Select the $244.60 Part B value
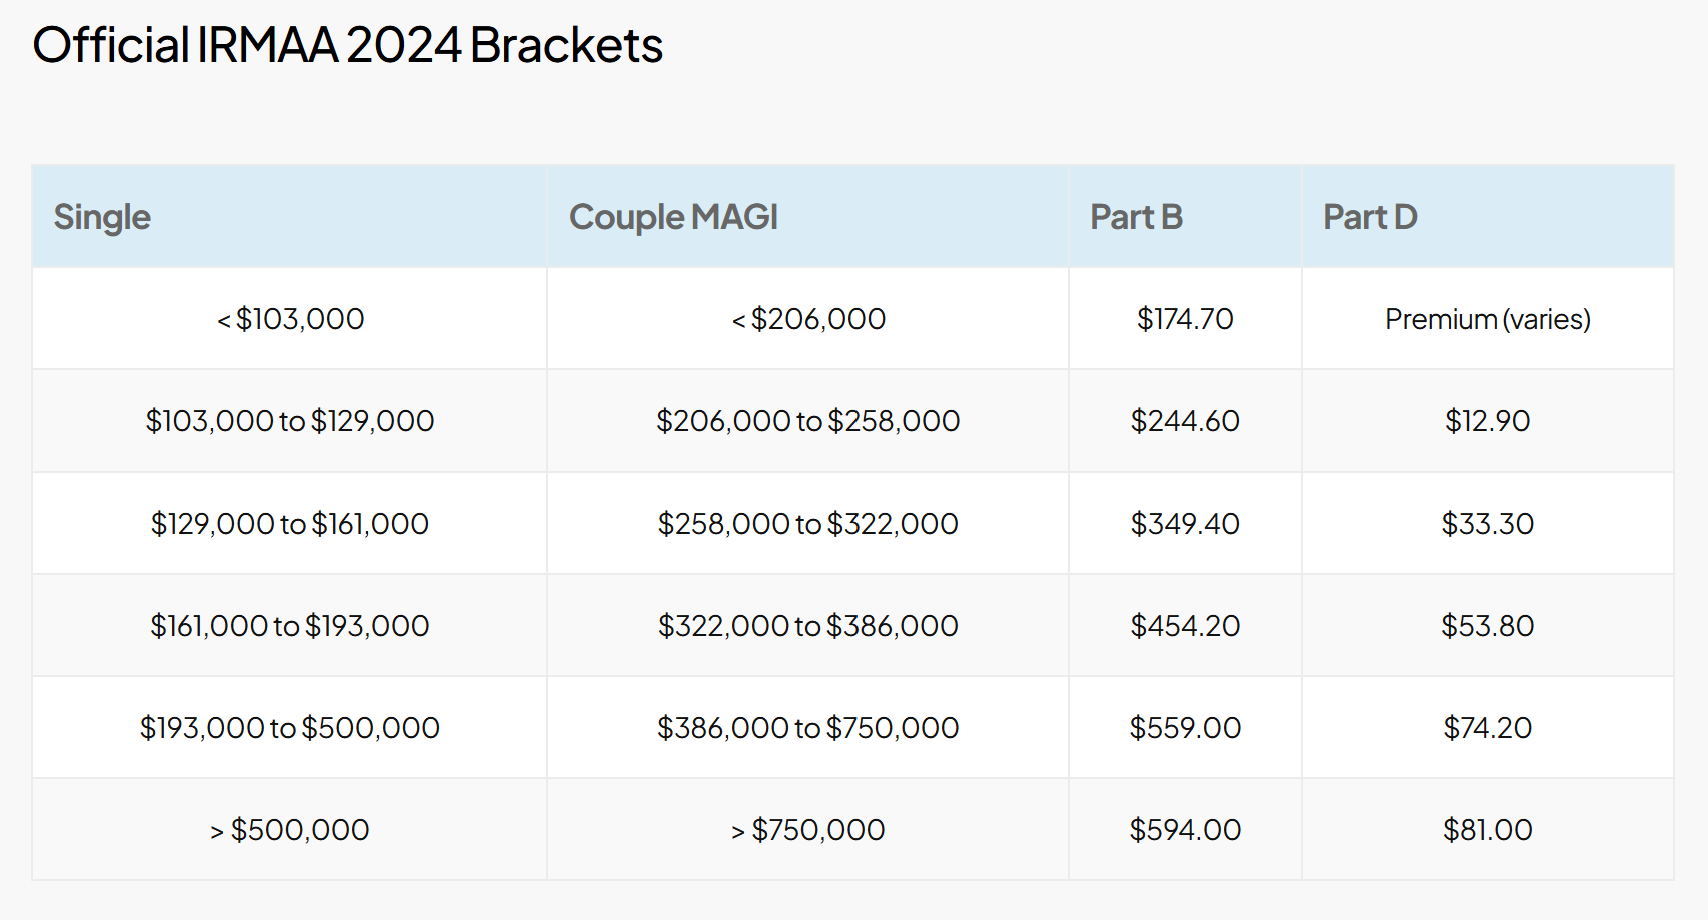This screenshot has width=1708, height=920. [1185, 421]
